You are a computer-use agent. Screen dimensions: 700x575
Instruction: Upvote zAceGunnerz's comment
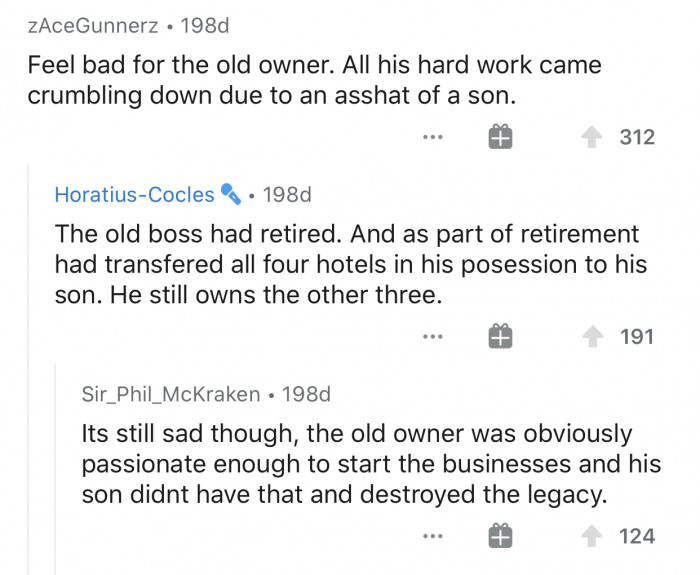[592, 137]
